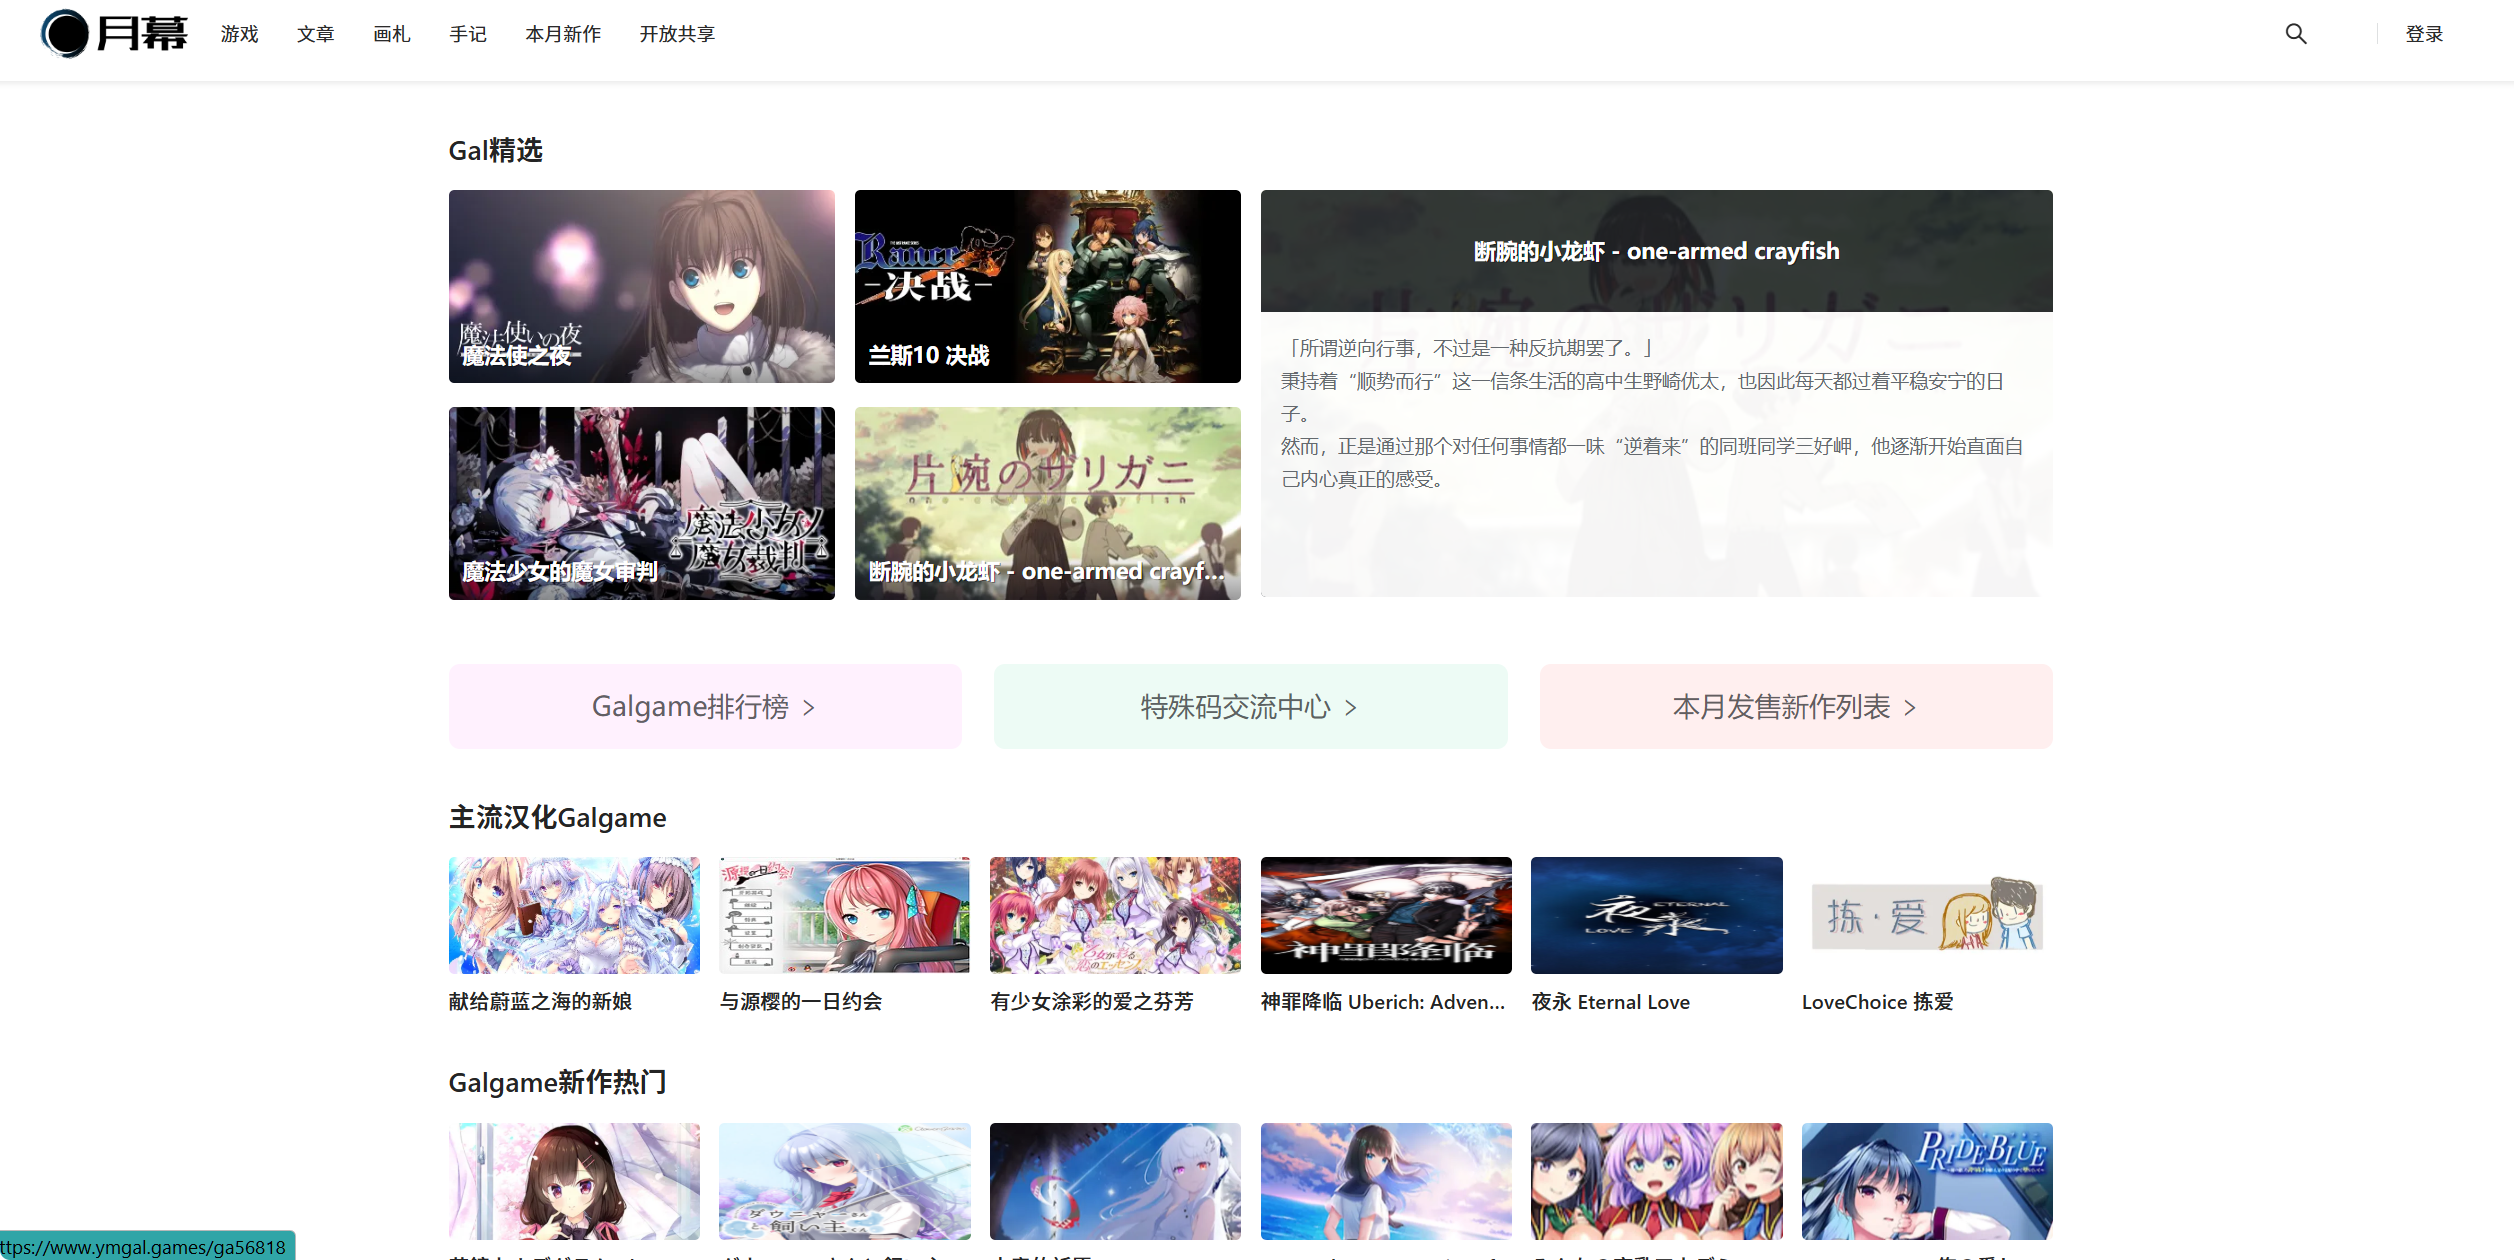Open 本月发售新作列表 banner button
Image resolution: width=2514 pixels, height=1260 pixels.
point(1795,707)
